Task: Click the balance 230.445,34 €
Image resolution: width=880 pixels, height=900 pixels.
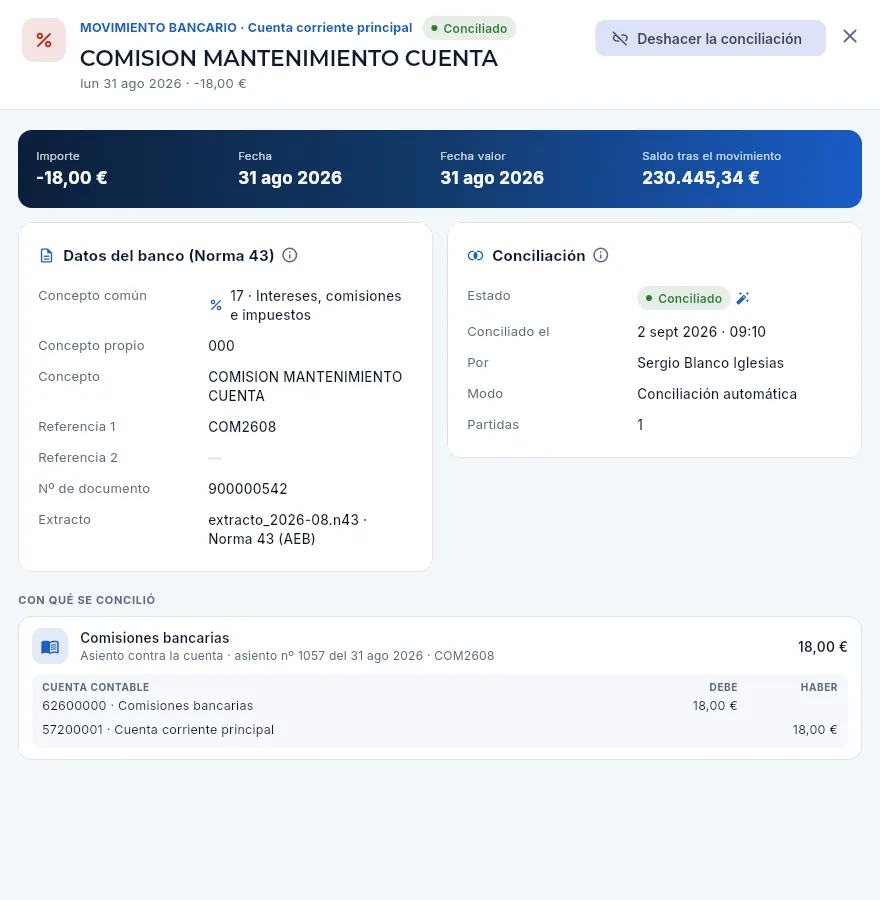Action: 701,178
